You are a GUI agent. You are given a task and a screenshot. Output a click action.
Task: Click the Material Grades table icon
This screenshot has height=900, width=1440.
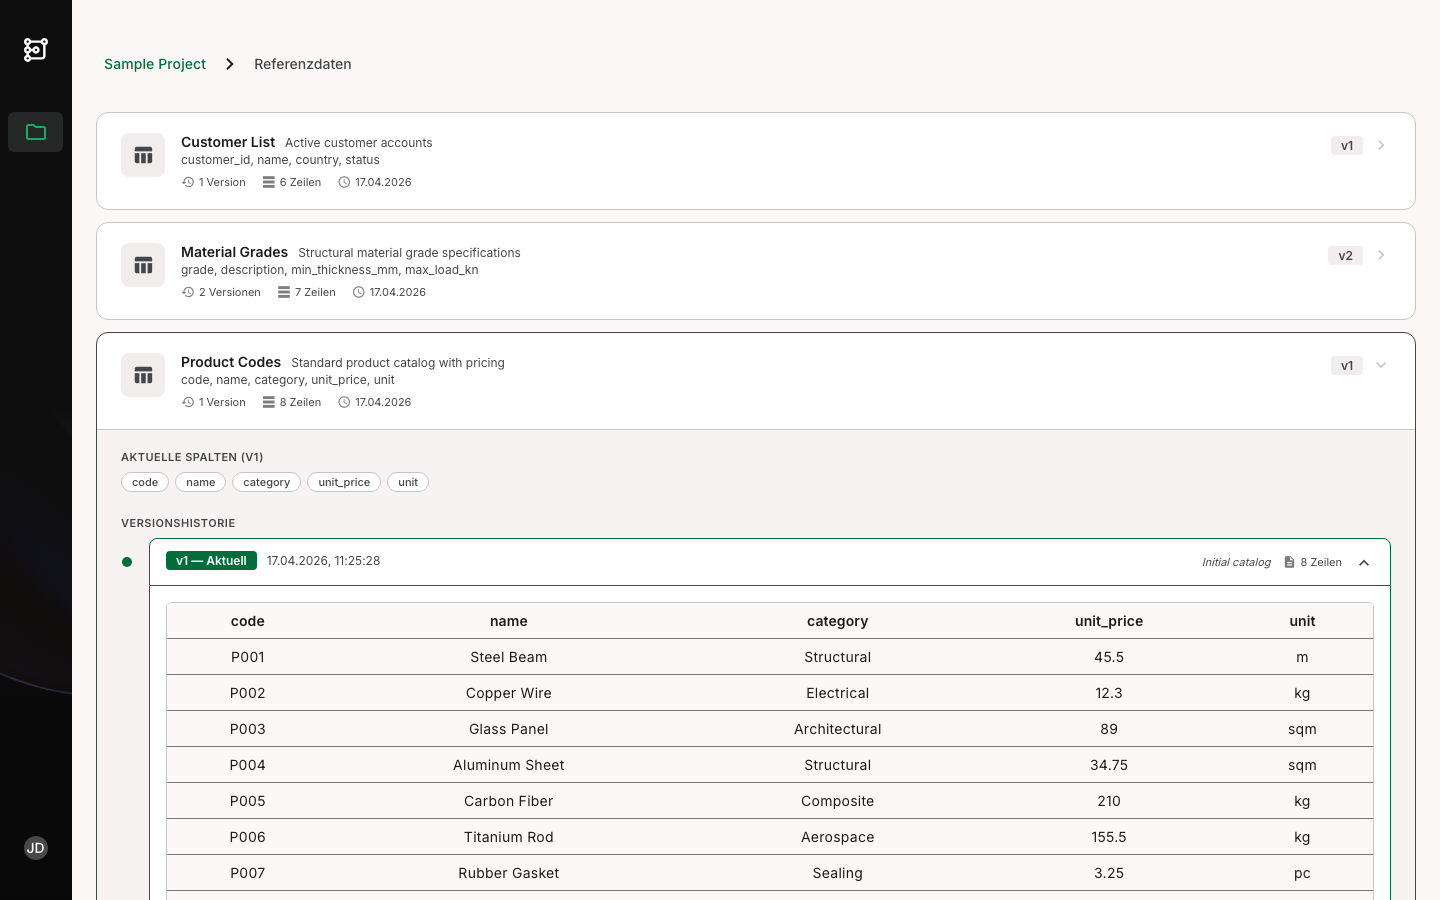tap(143, 265)
